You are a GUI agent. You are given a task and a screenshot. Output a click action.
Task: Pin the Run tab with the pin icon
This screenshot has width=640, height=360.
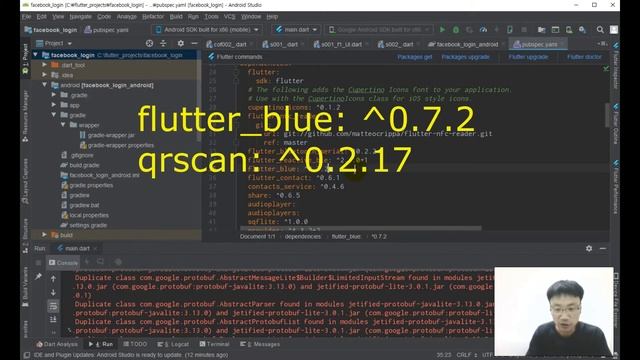point(38,277)
